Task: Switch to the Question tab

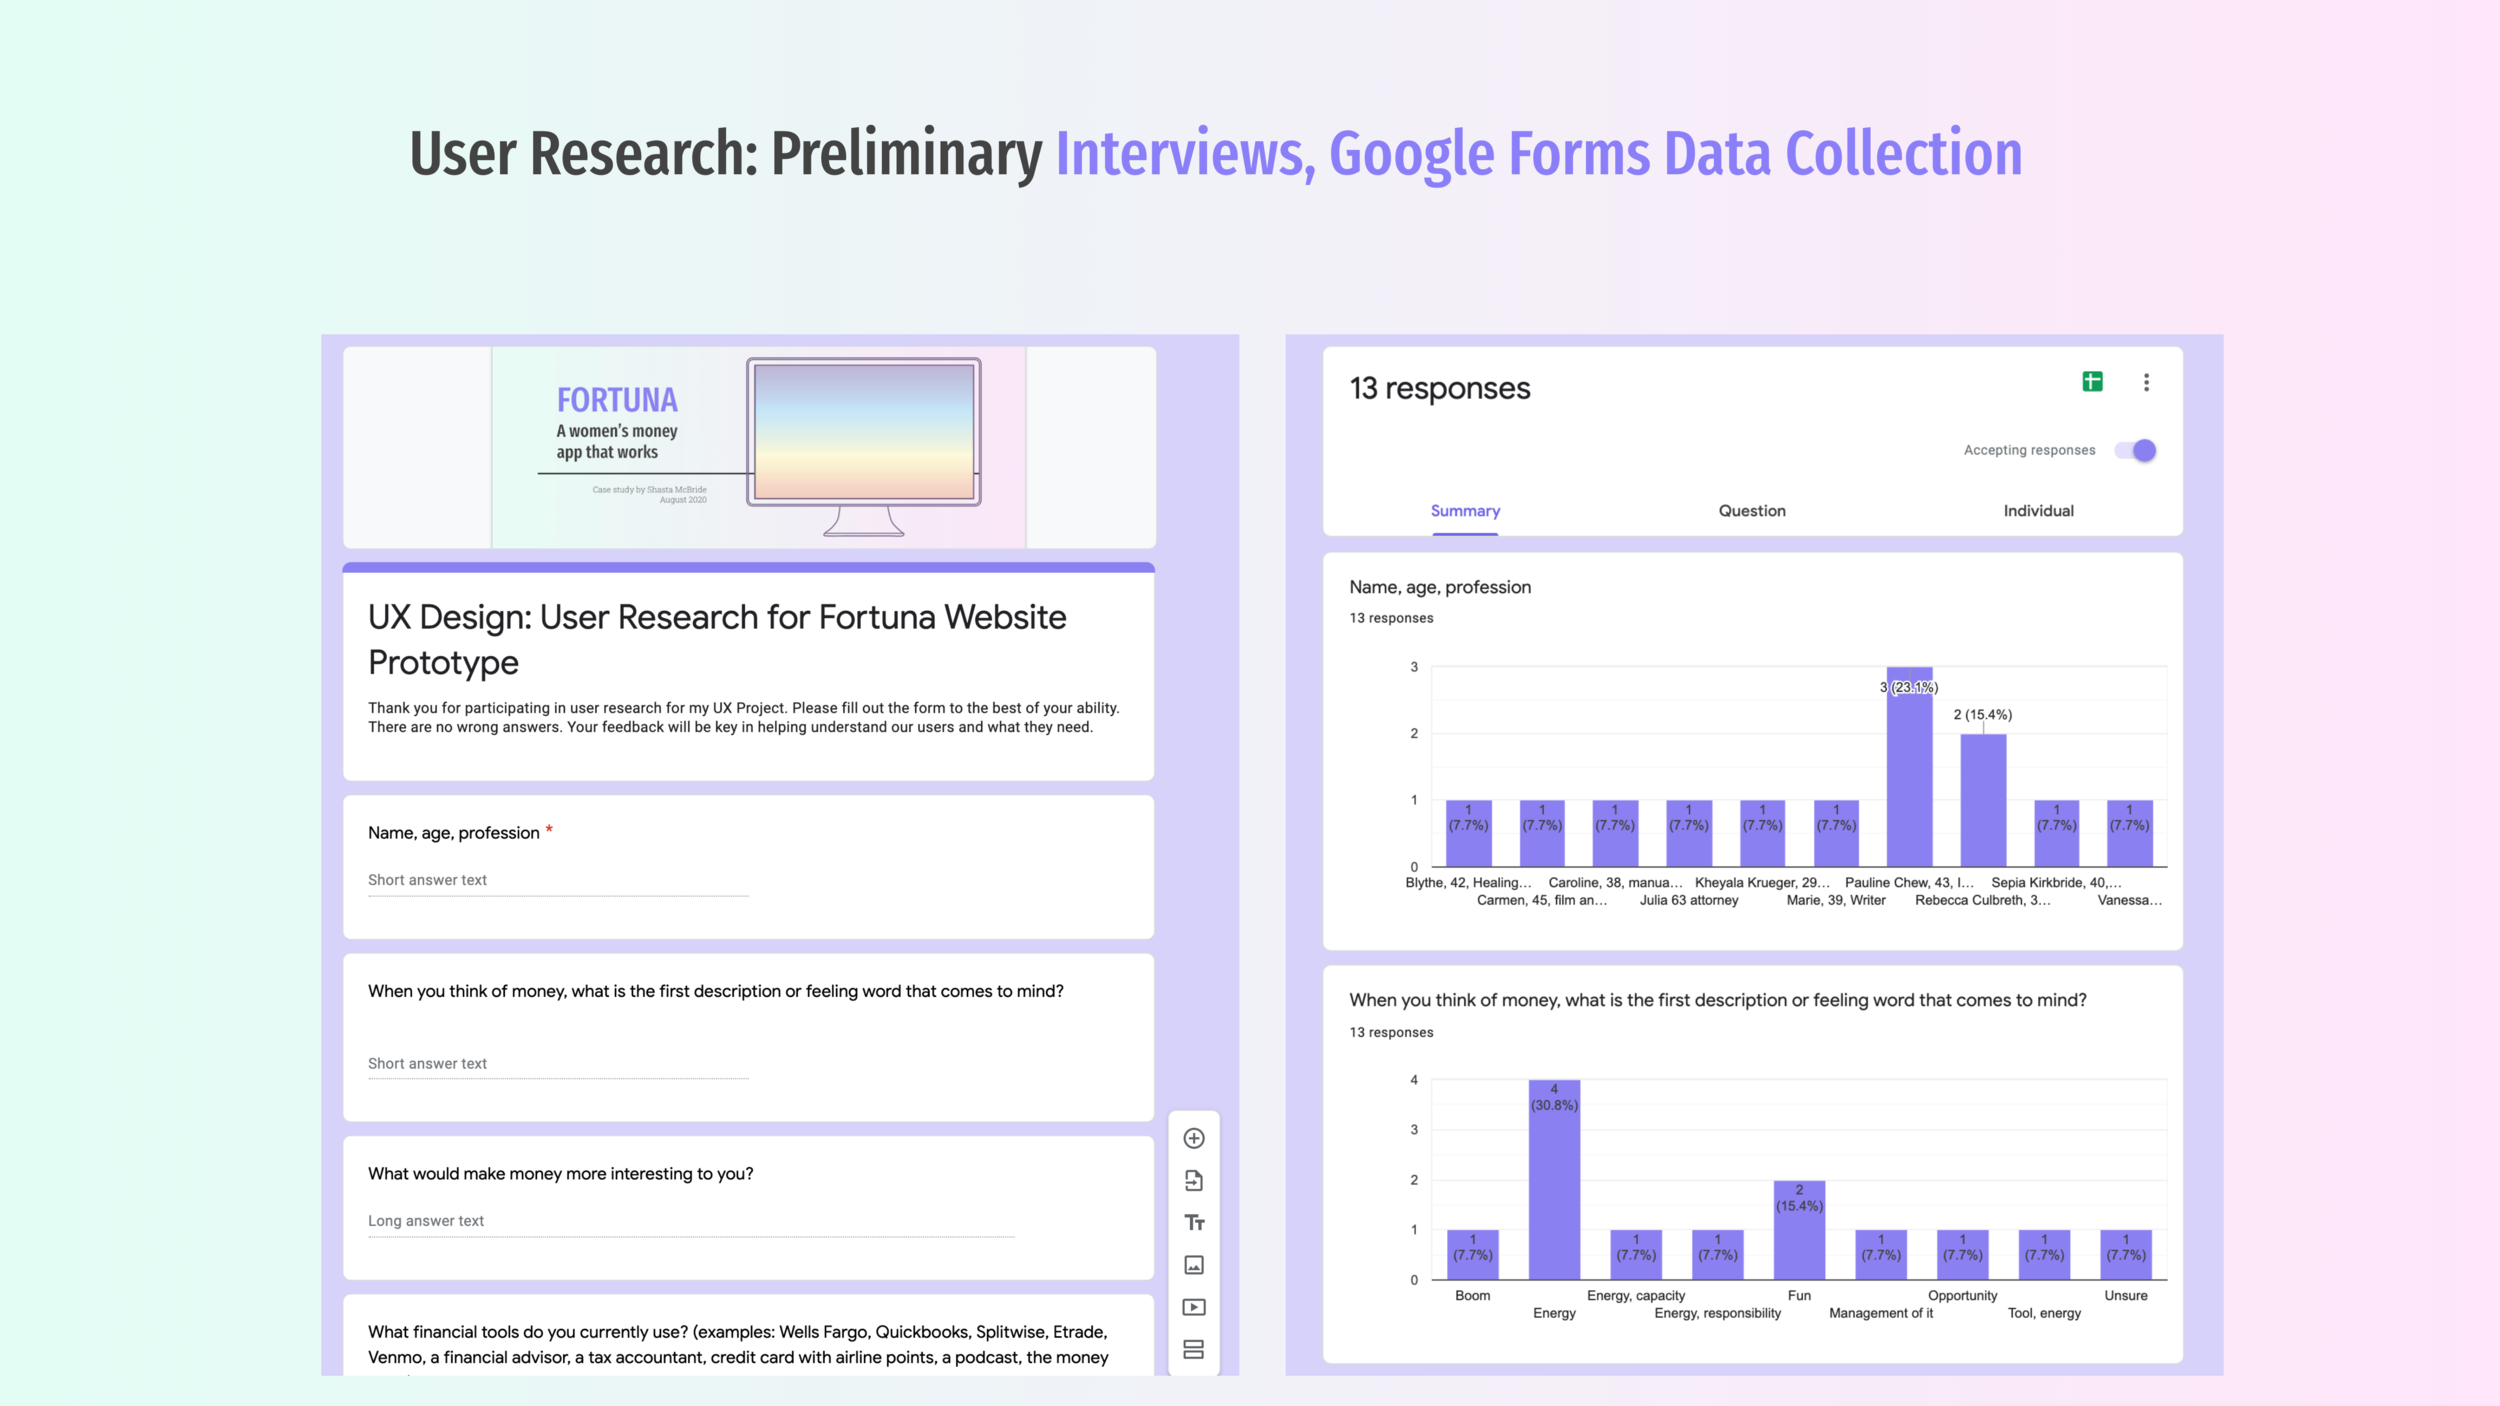Action: [1751, 511]
